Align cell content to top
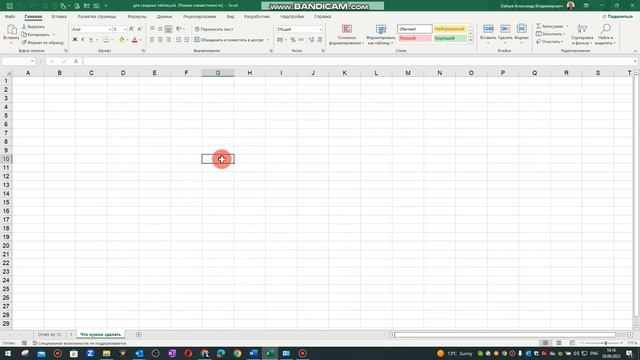 pos(152,29)
